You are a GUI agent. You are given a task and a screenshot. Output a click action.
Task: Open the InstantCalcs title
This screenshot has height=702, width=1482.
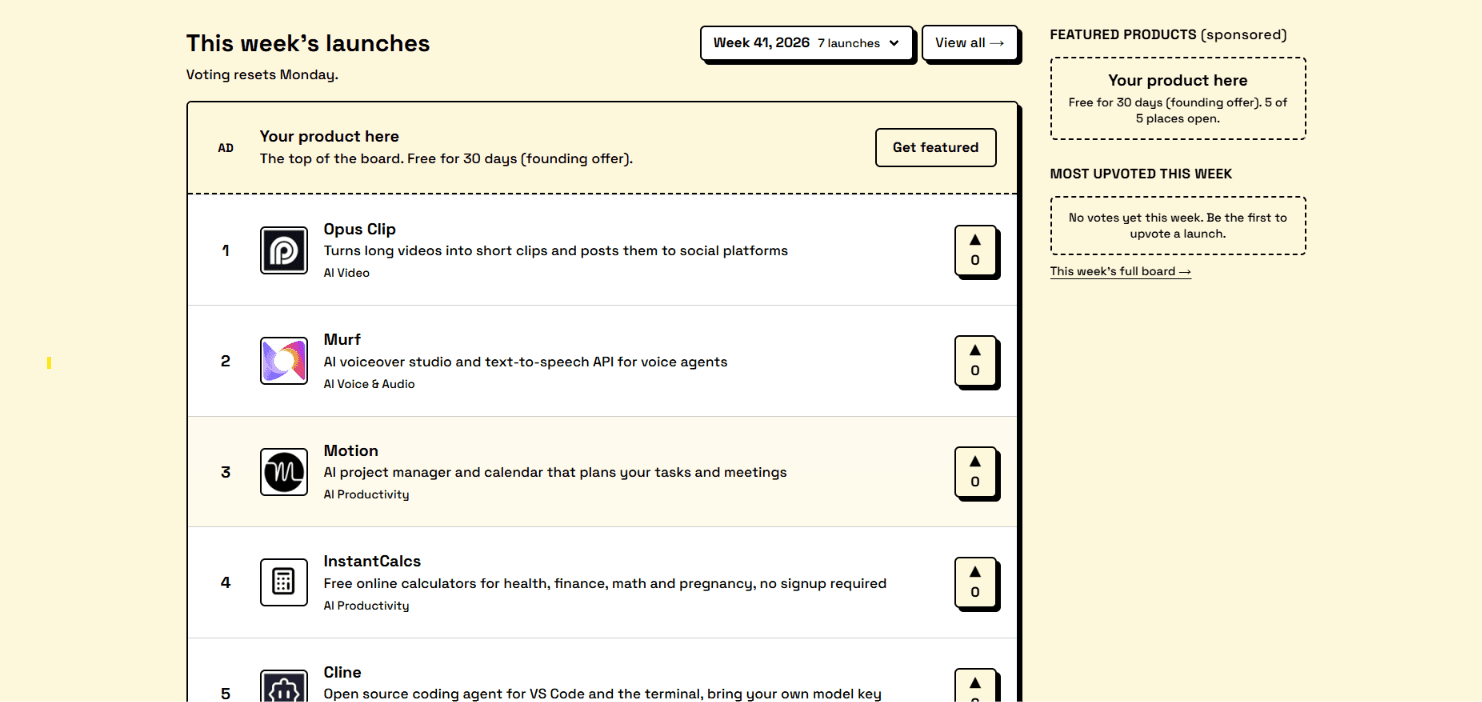[372, 561]
